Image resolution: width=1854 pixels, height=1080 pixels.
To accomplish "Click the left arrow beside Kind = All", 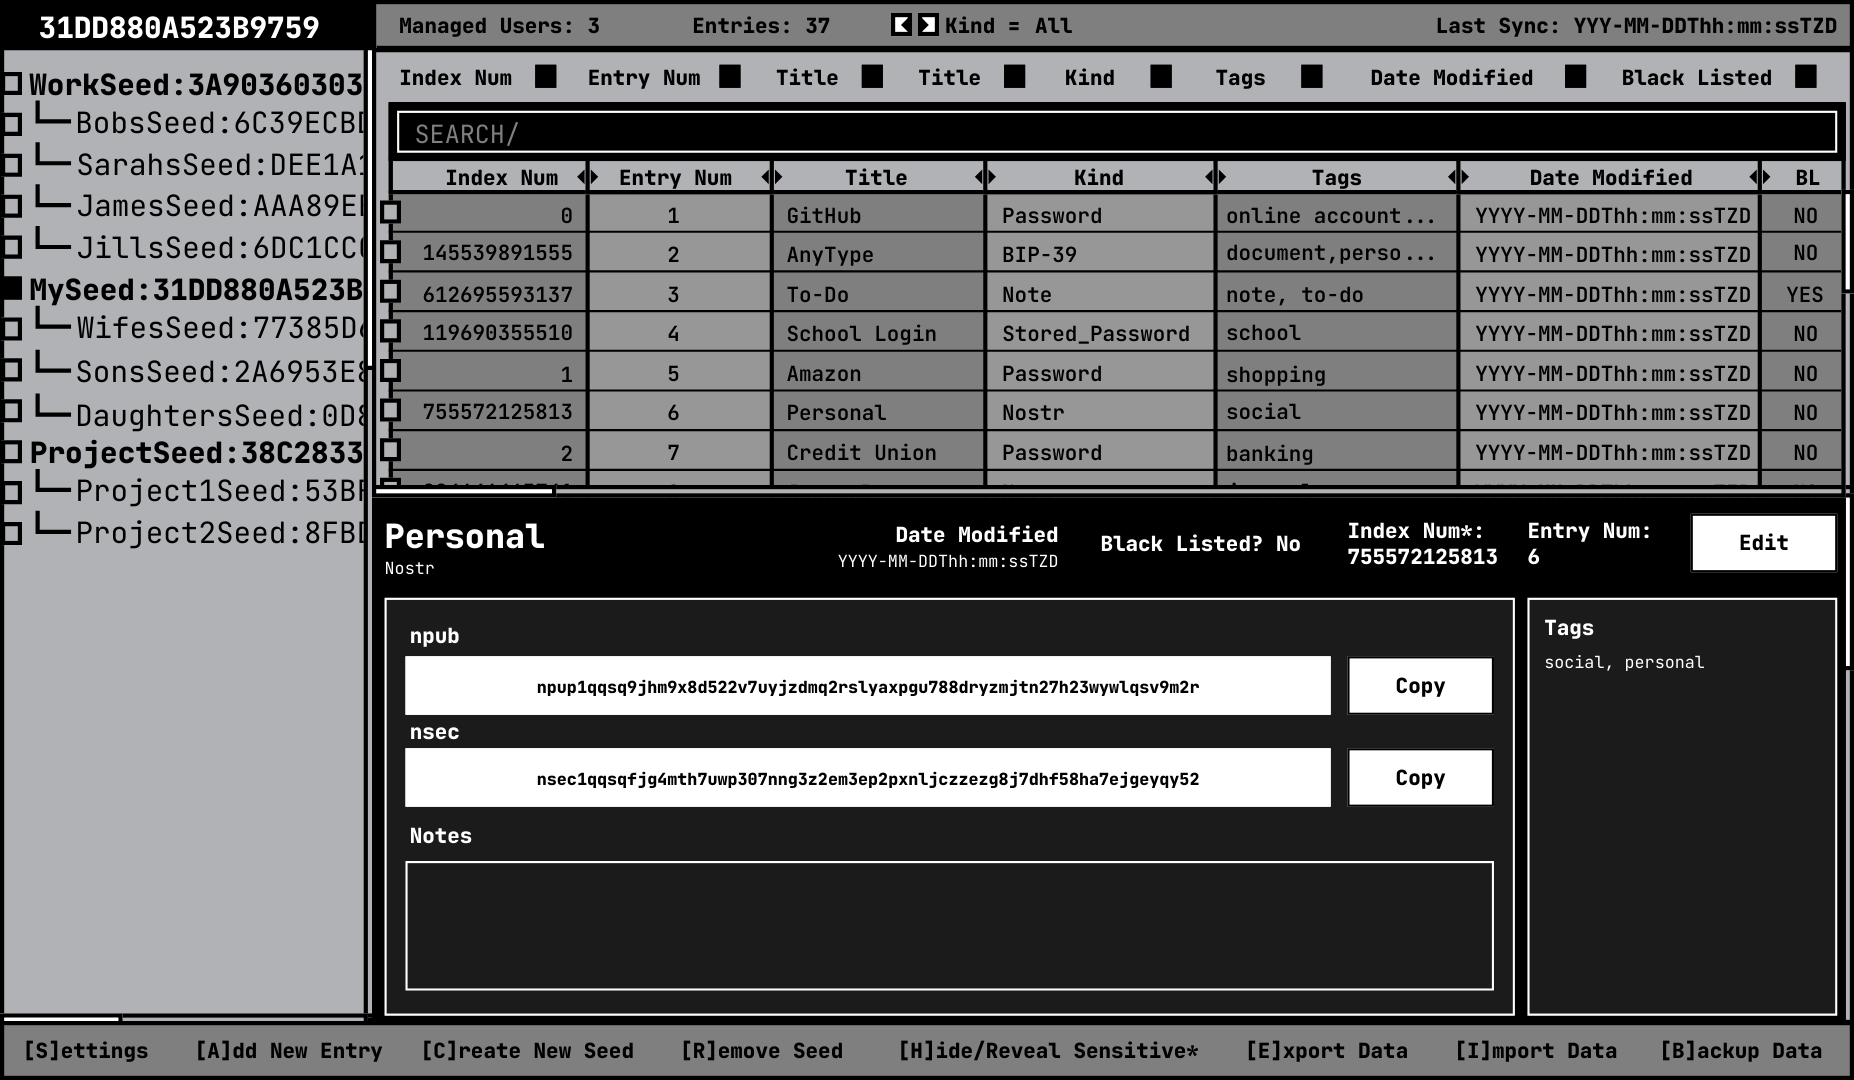I will tap(901, 25).
